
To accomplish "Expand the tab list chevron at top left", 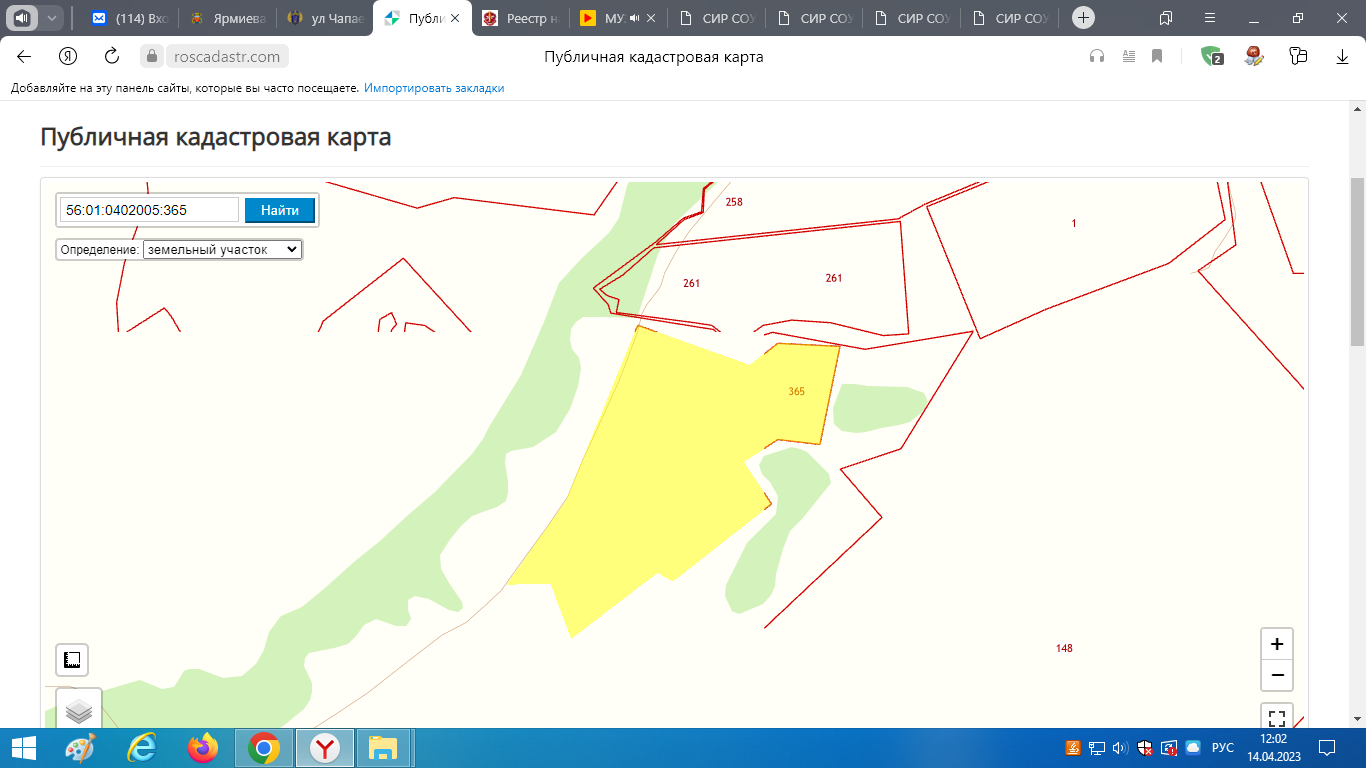I will tap(52, 18).
